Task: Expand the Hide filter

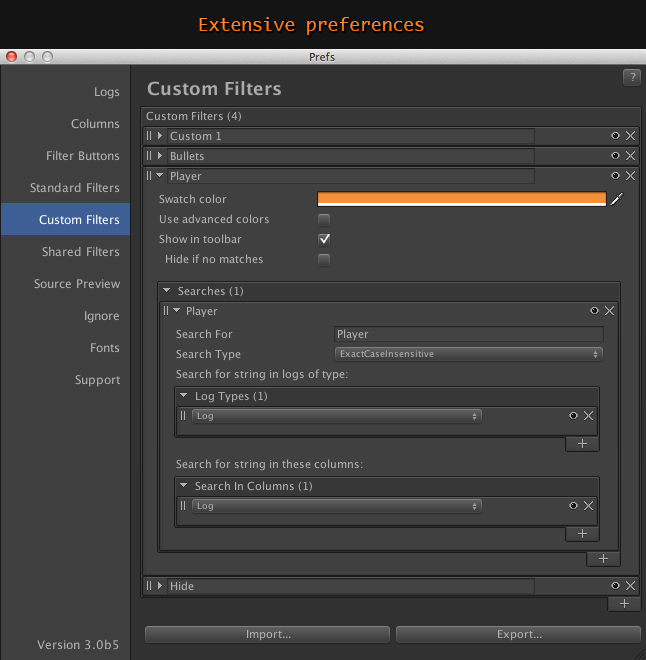Action: pyautogui.click(x=160, y=585)
